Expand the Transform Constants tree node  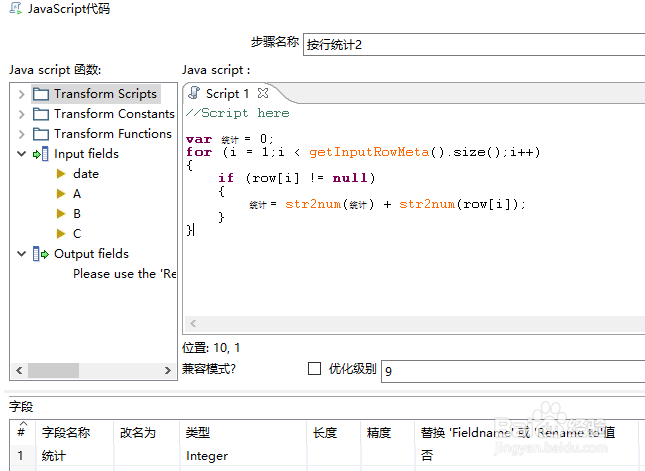point(22,114)
